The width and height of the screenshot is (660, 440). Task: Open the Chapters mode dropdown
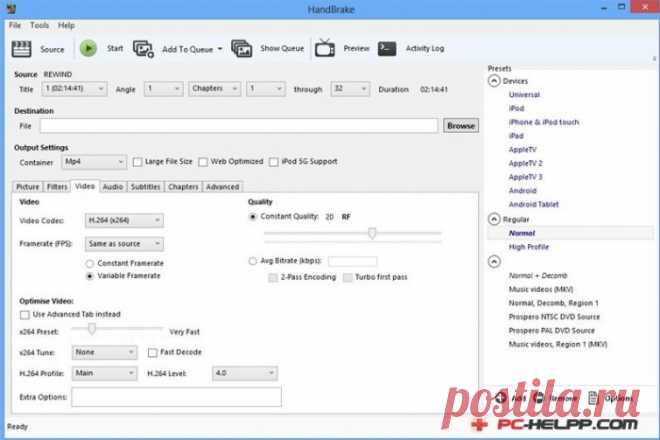[x=215, y=89]
